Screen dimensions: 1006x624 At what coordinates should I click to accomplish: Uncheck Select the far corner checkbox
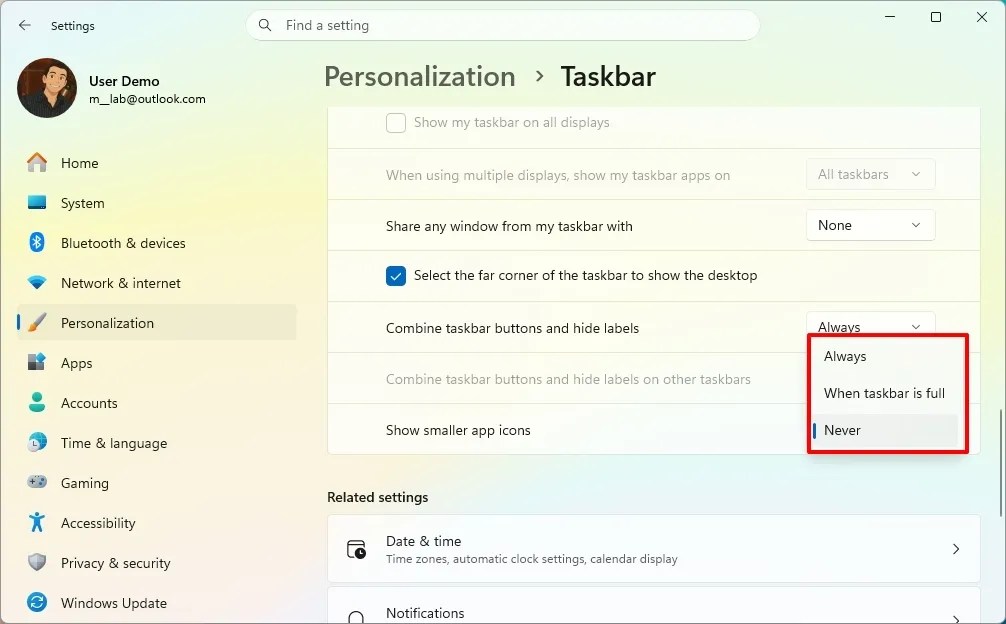coord(396,276)
